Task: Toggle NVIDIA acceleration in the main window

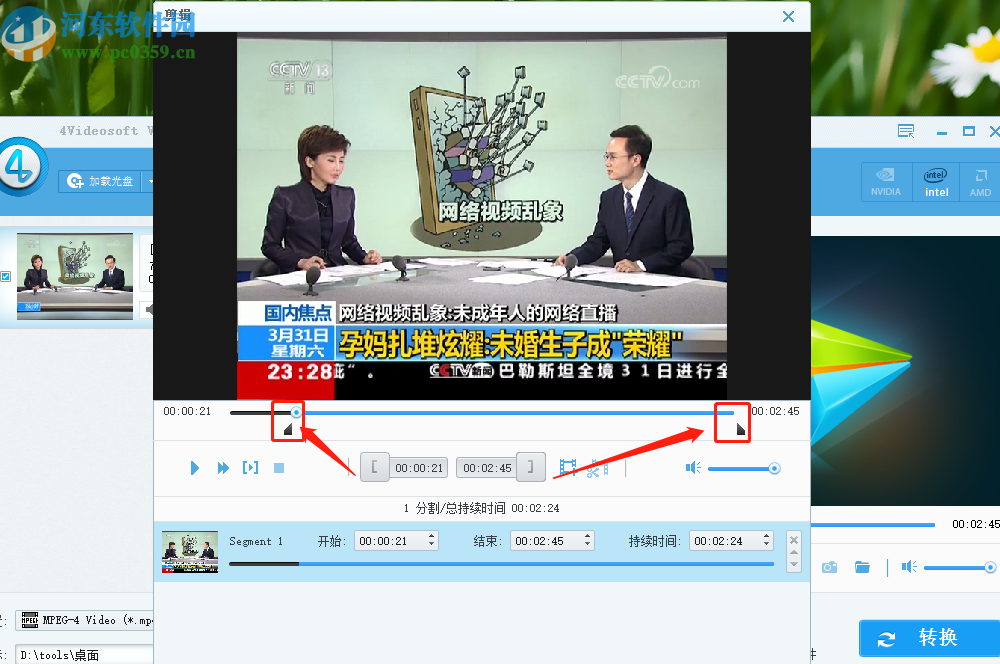Action: pyautogui.click(x=886, y=182)
